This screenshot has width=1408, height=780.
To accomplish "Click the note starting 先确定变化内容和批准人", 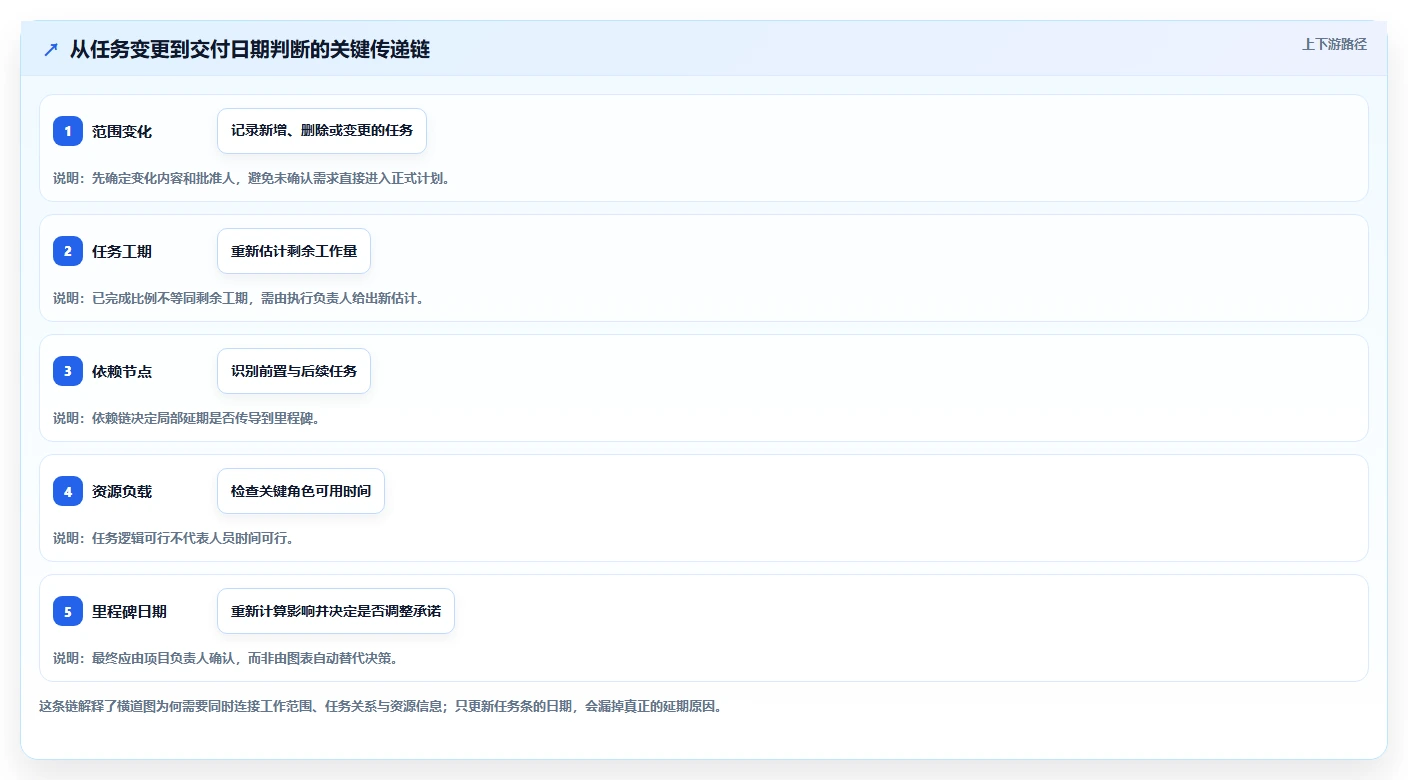I will (251, 178).
